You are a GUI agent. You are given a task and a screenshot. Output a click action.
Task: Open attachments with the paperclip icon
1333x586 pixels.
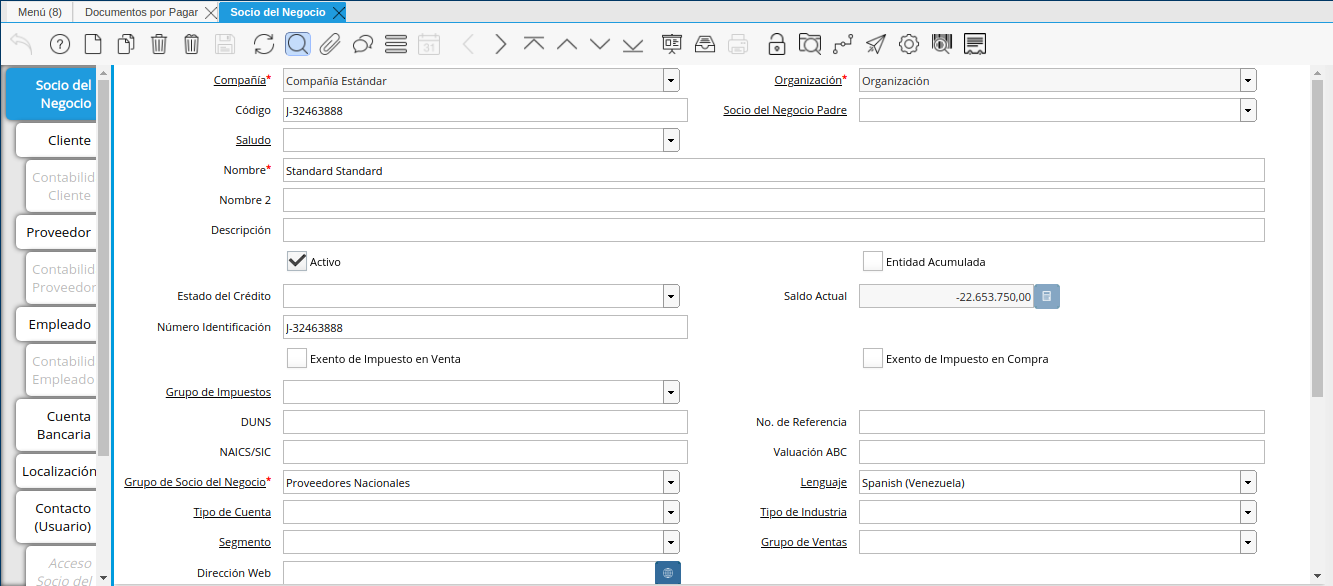[330, 44]
